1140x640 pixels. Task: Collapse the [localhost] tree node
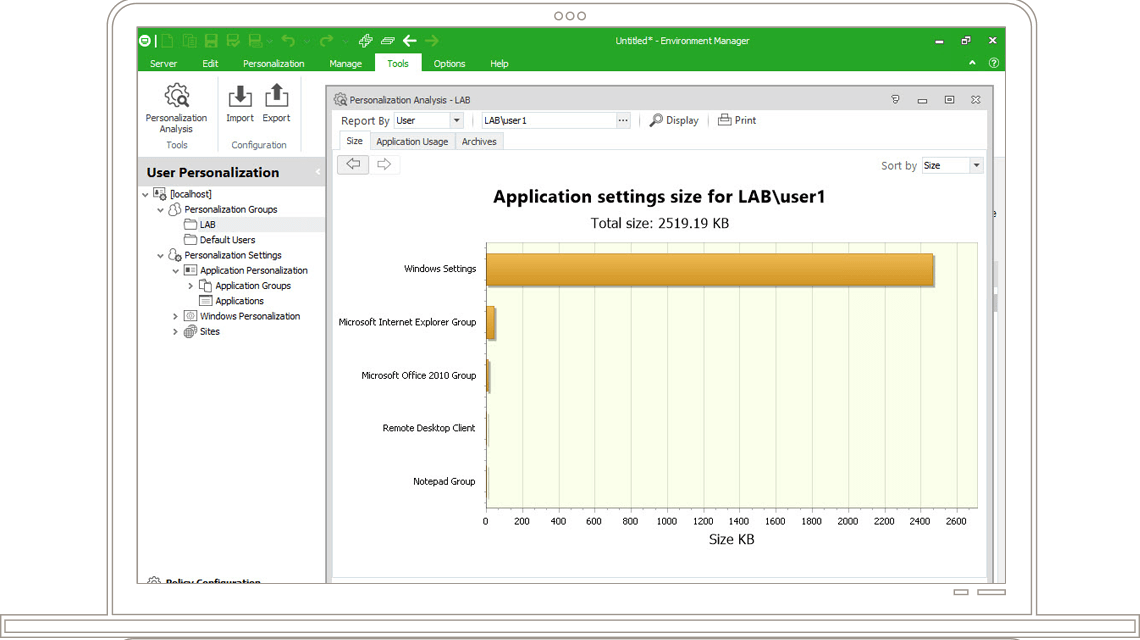[145, 195]
